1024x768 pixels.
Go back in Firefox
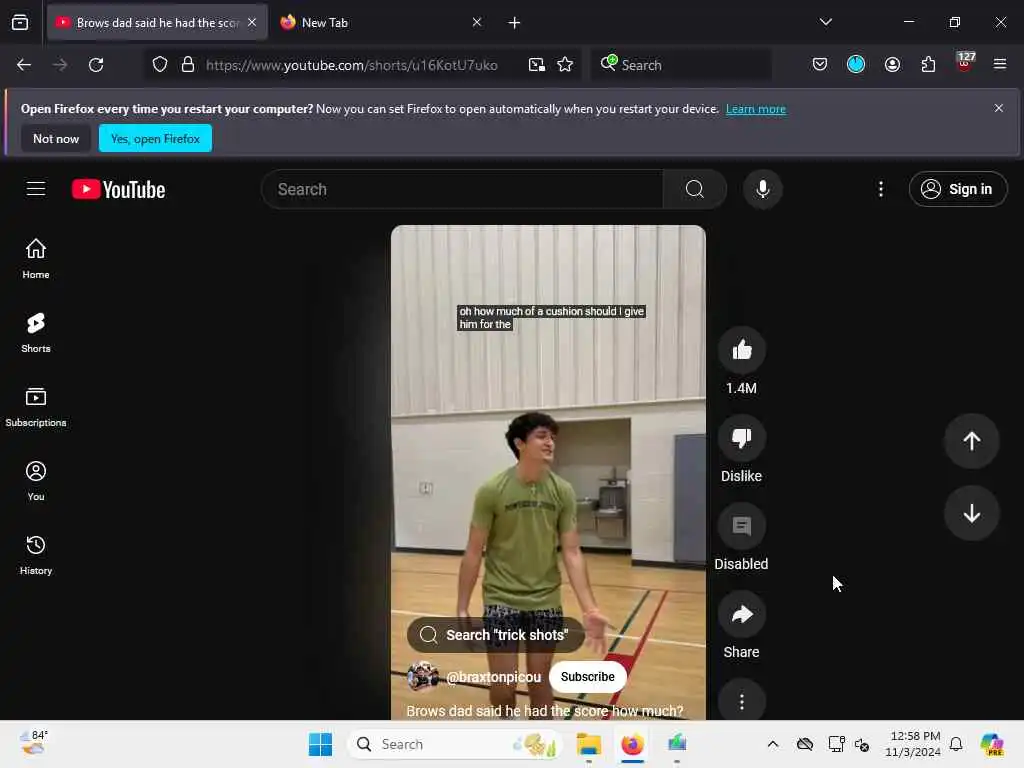(x=24, y=65)
